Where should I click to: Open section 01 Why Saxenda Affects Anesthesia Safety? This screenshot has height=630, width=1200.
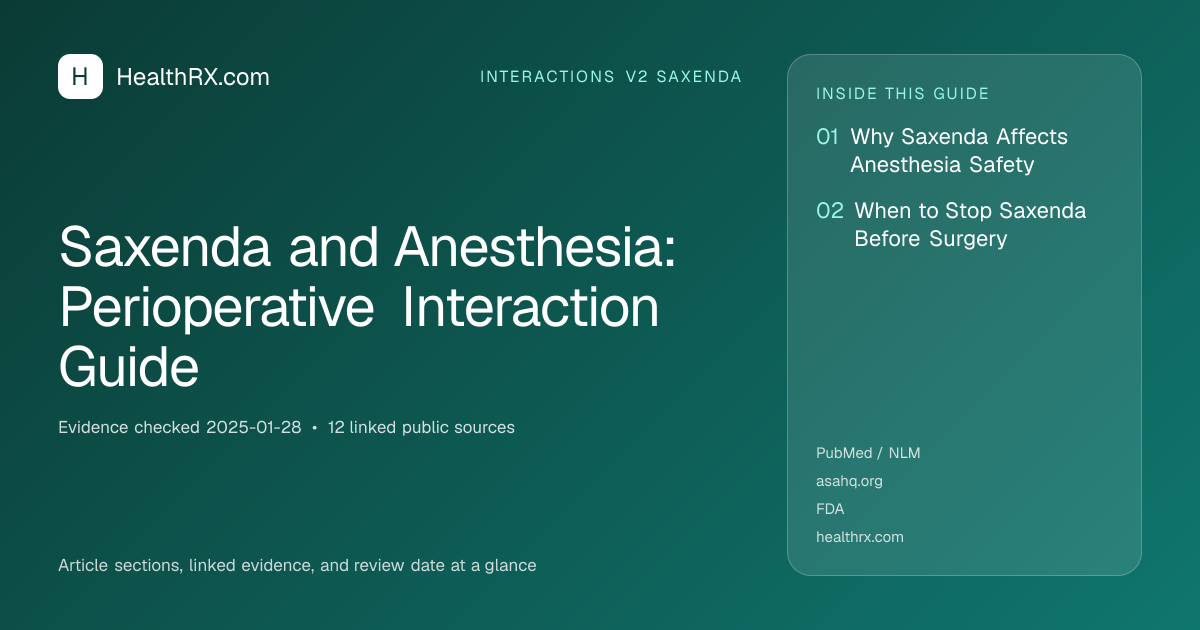pos(942,150)
